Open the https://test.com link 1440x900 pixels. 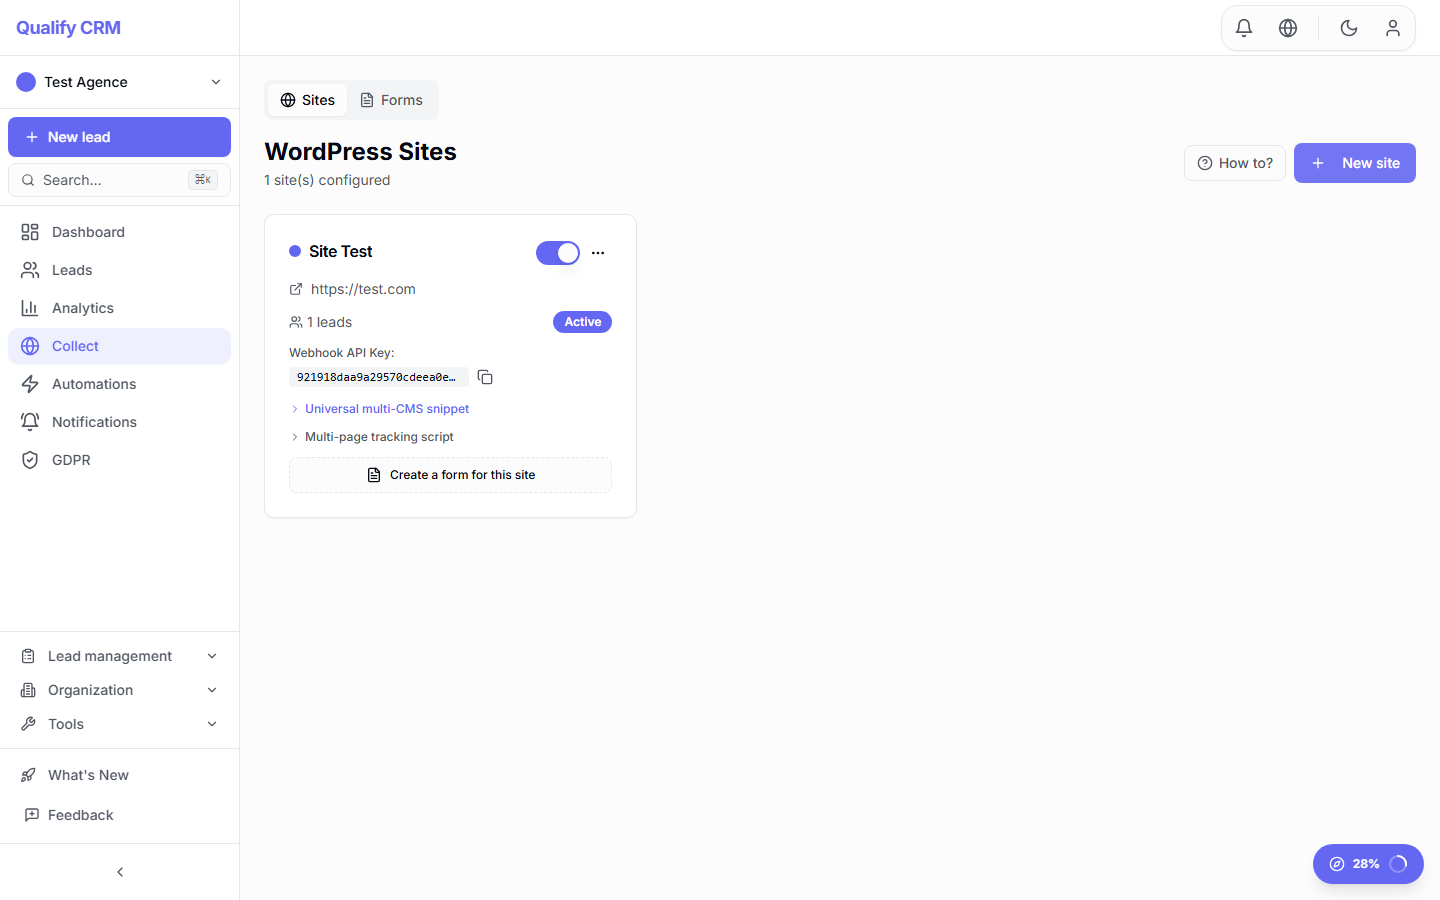(x=363, y=289)
